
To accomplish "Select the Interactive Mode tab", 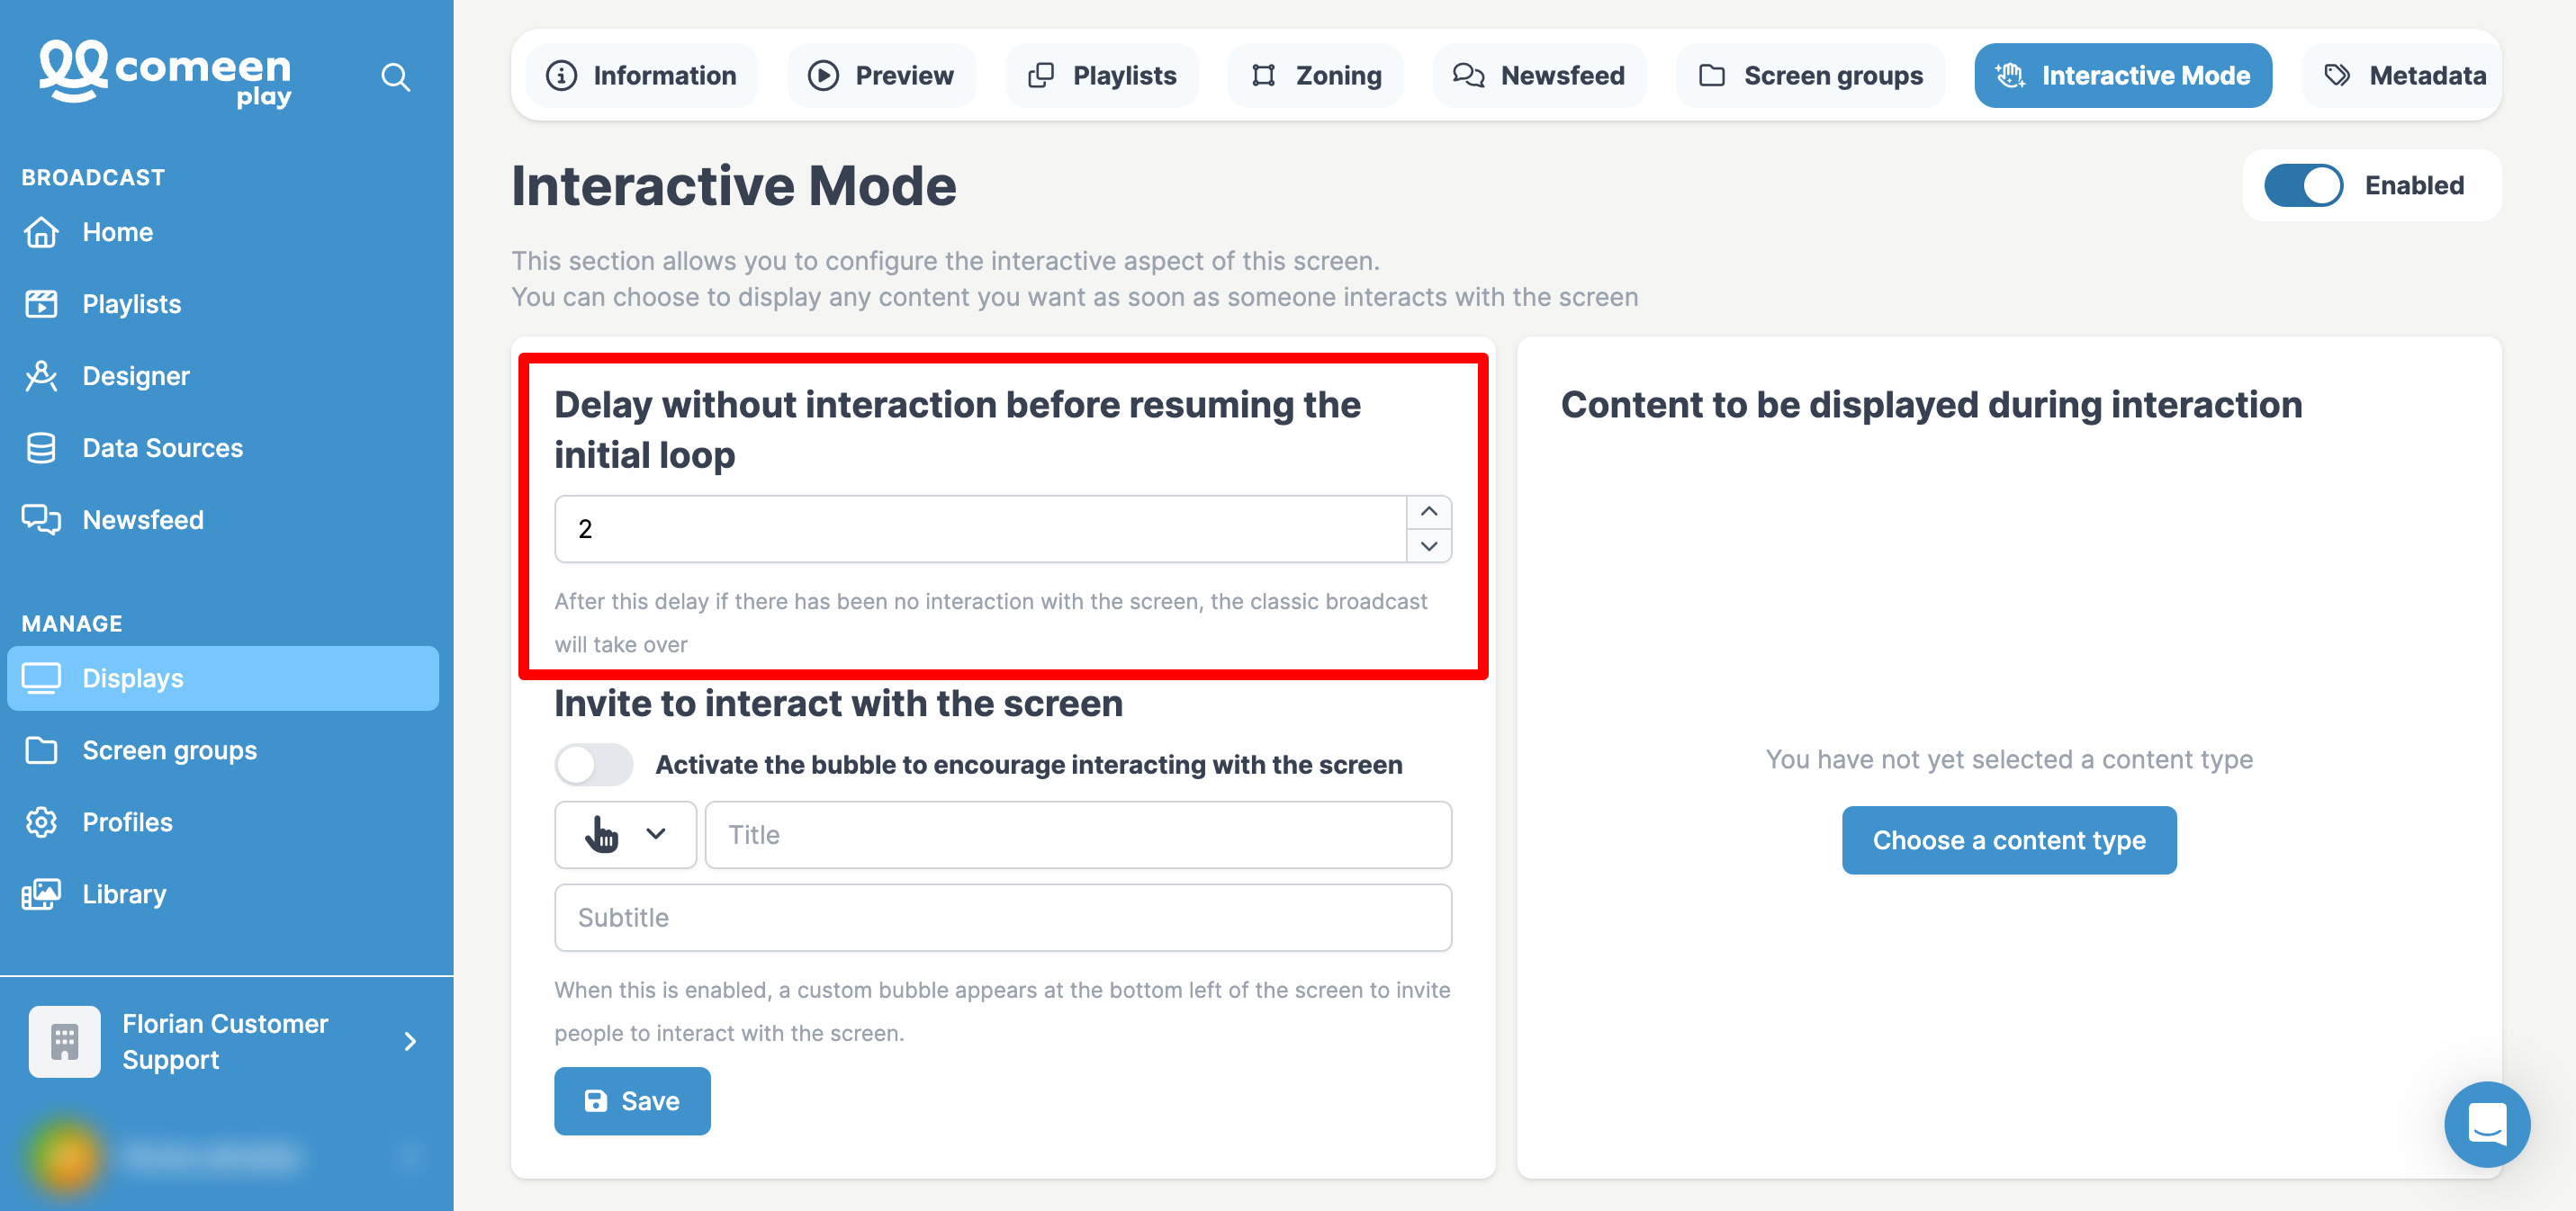I will (2123, 75).
